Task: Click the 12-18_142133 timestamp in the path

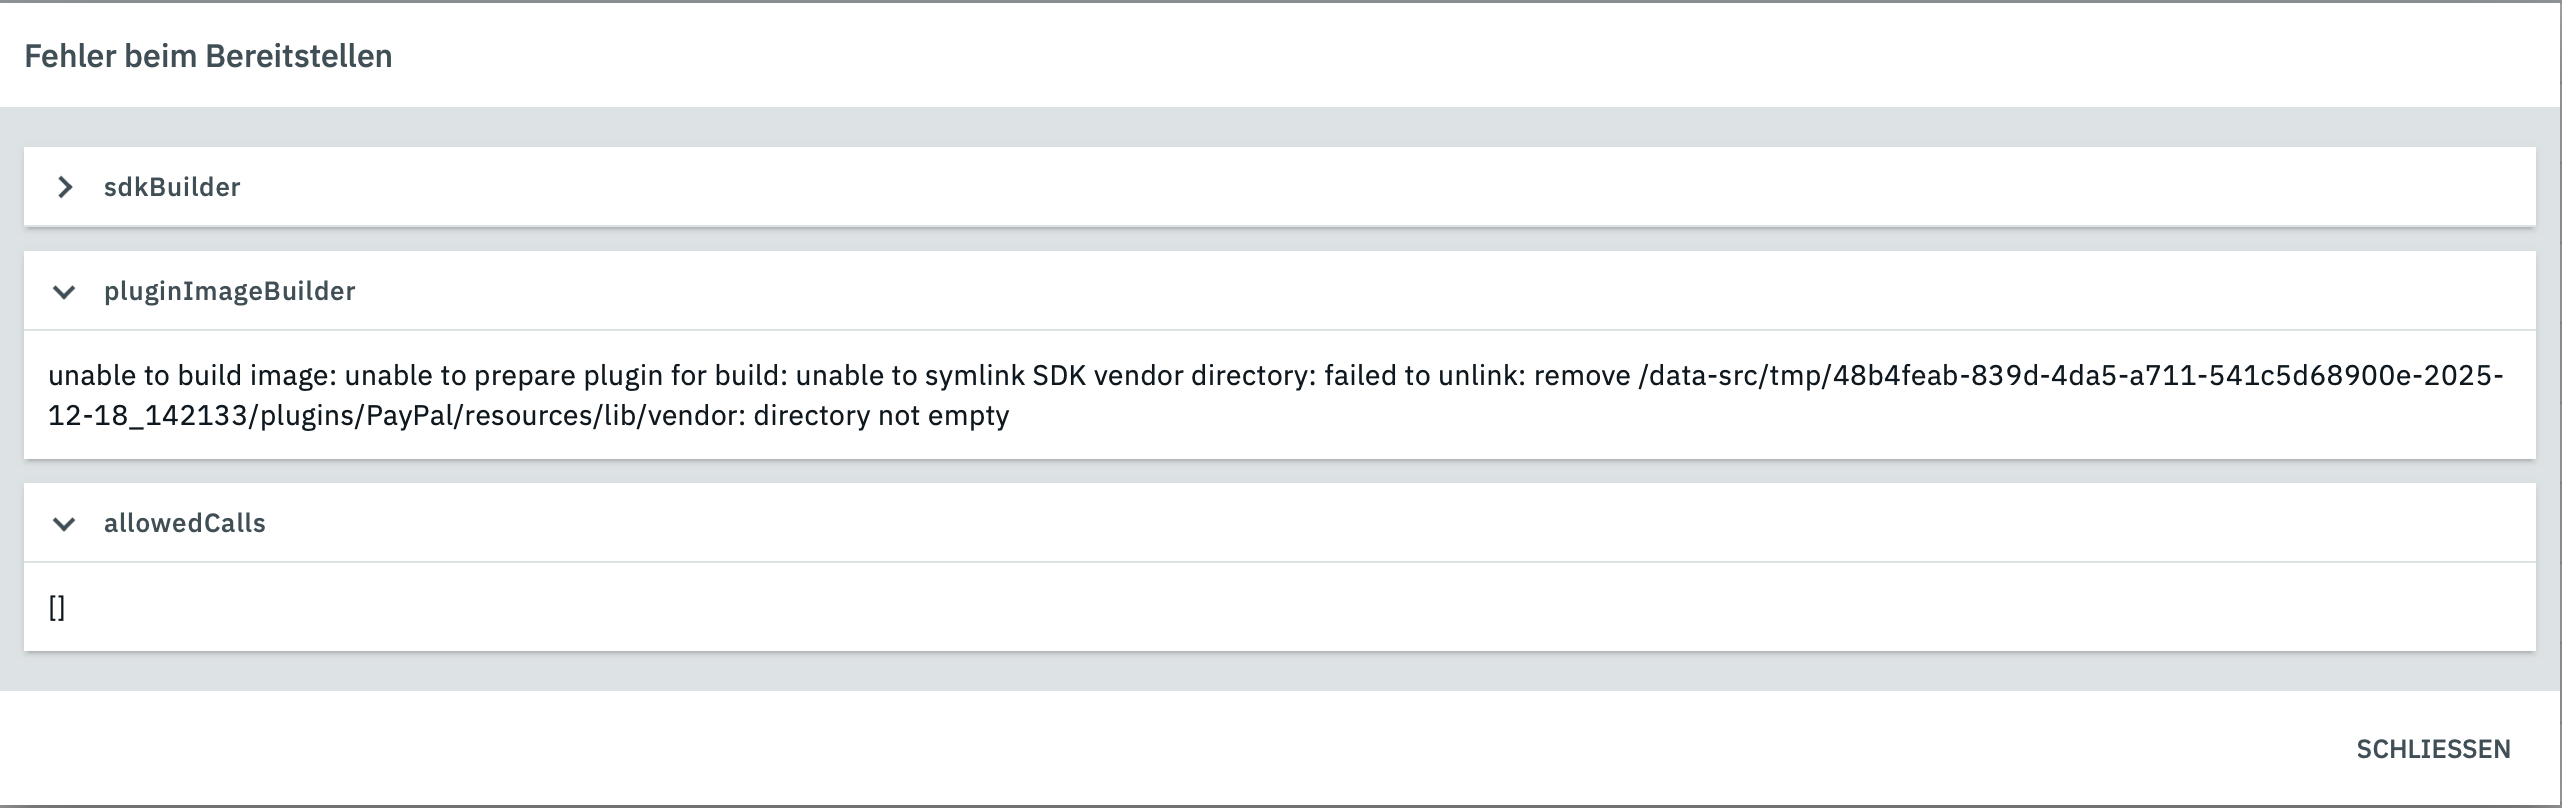Action: (x=150, y=415)
